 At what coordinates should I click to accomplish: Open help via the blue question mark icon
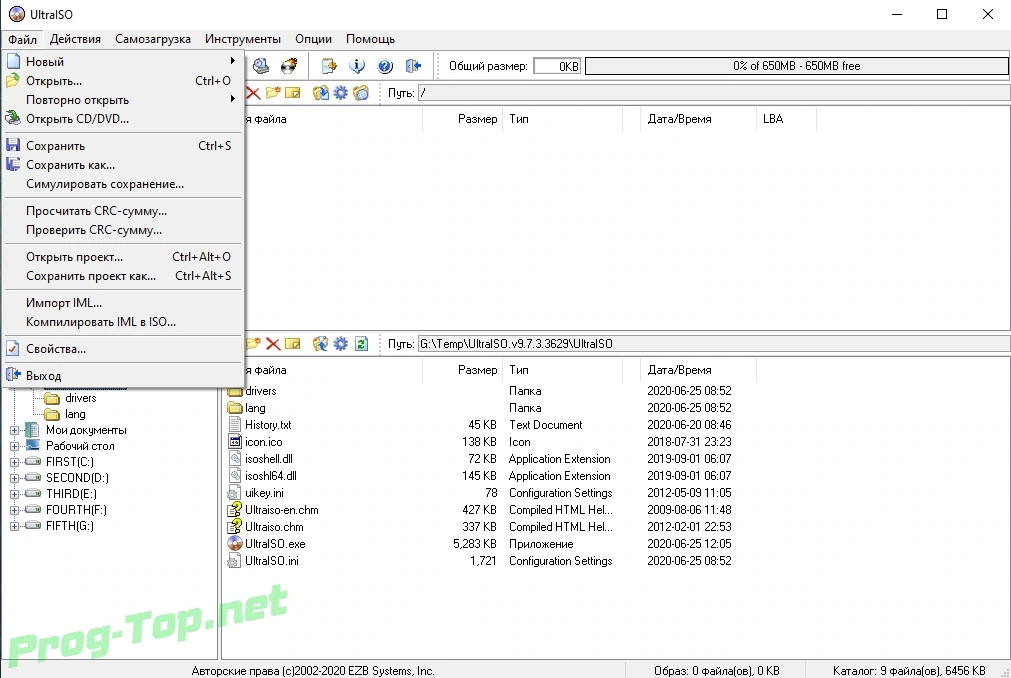tap(385, 66)
